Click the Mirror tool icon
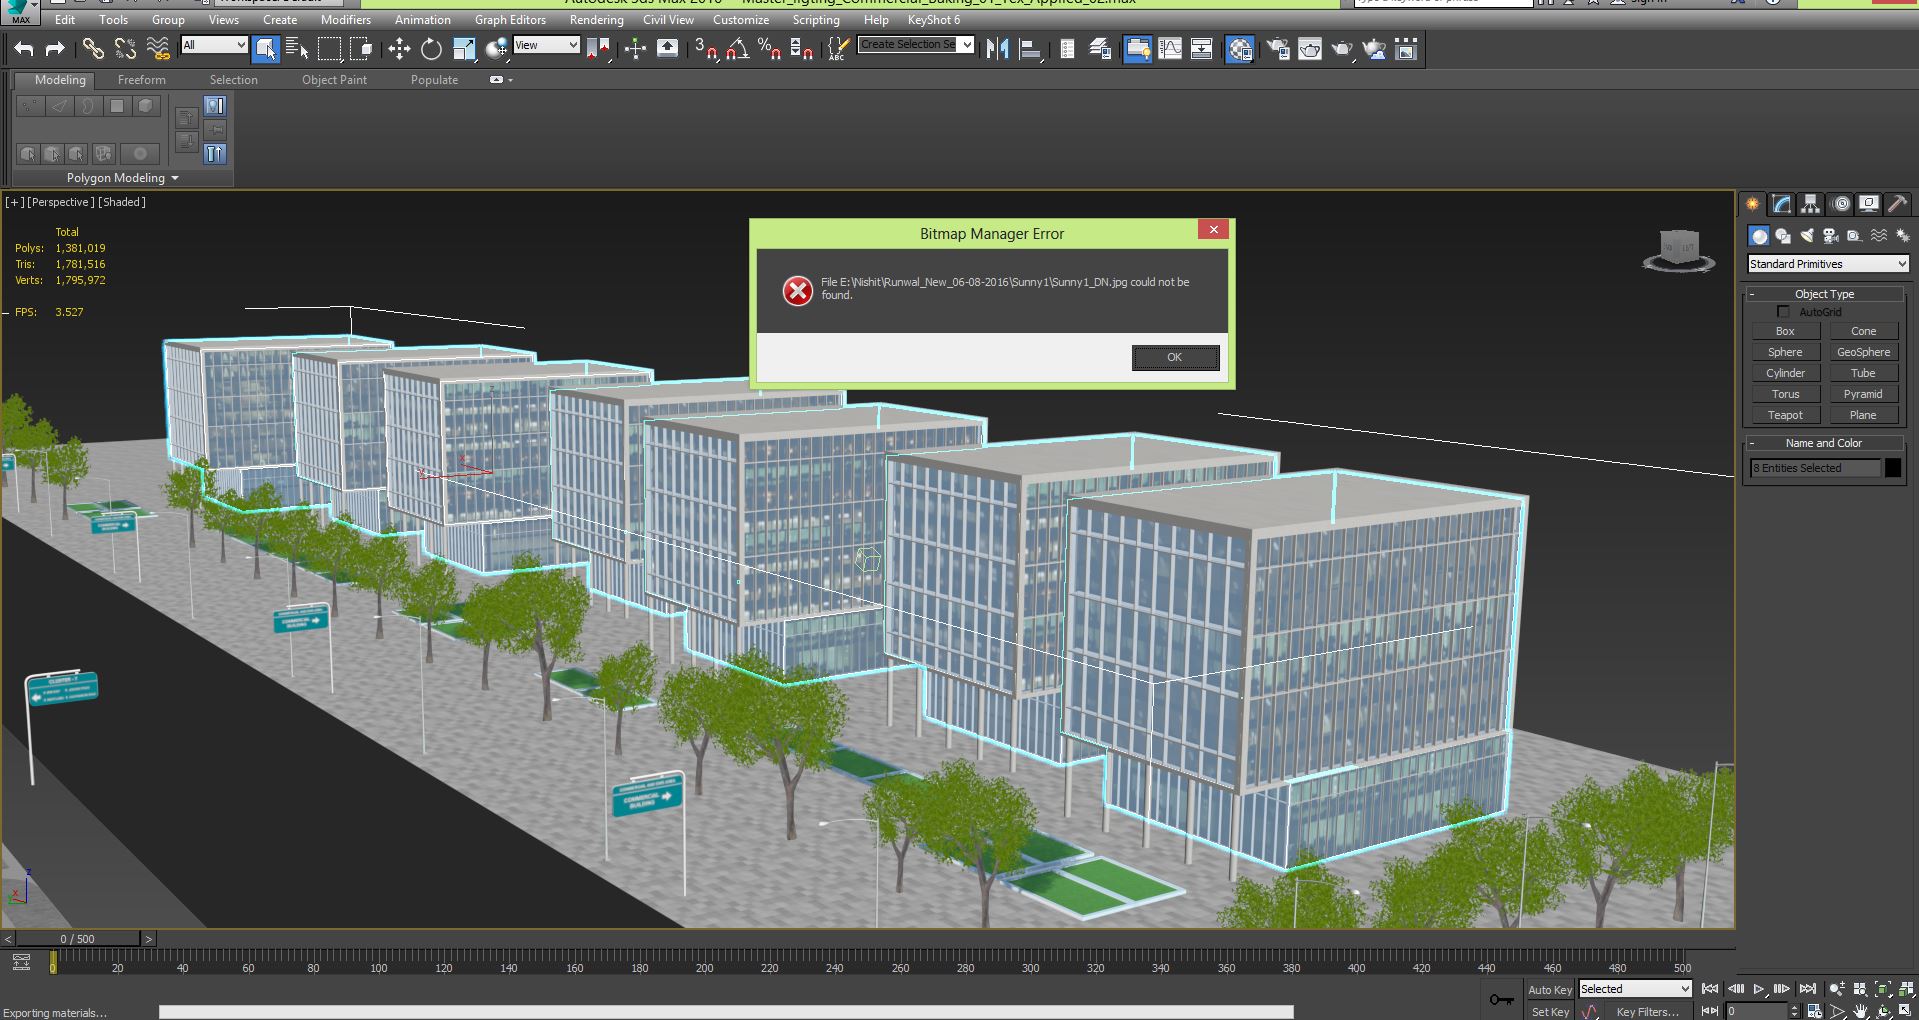 click(997, 49)
